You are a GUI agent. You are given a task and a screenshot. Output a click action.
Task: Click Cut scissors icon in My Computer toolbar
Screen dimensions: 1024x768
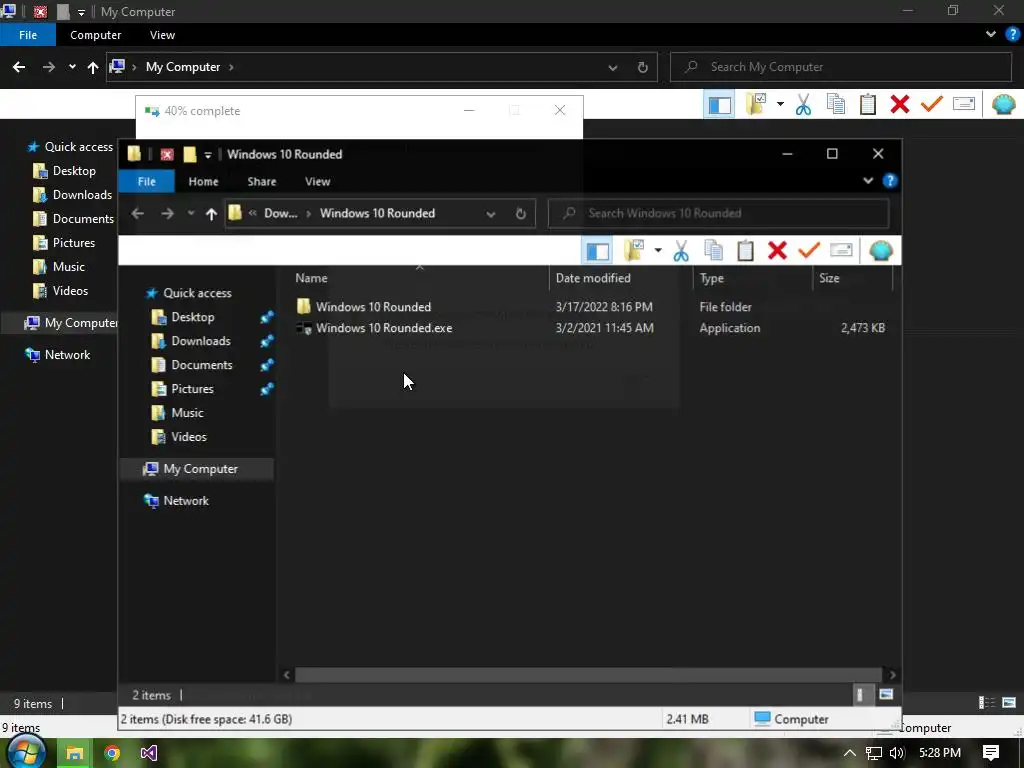click(803, 104)
